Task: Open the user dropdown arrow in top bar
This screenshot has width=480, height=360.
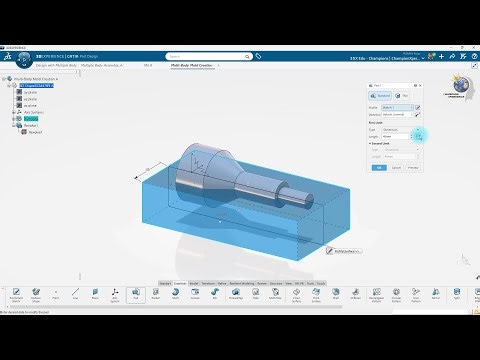Action: (x=423, y=58)
